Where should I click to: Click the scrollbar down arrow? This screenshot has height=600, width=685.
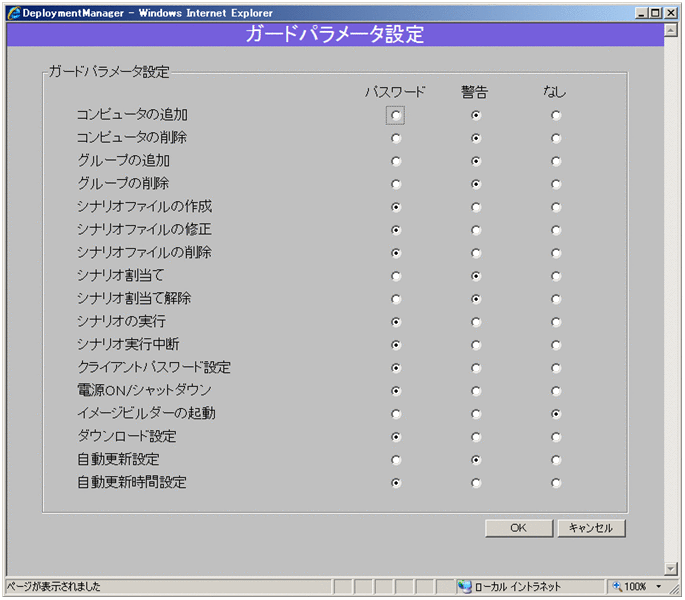(x=671, y=569)
